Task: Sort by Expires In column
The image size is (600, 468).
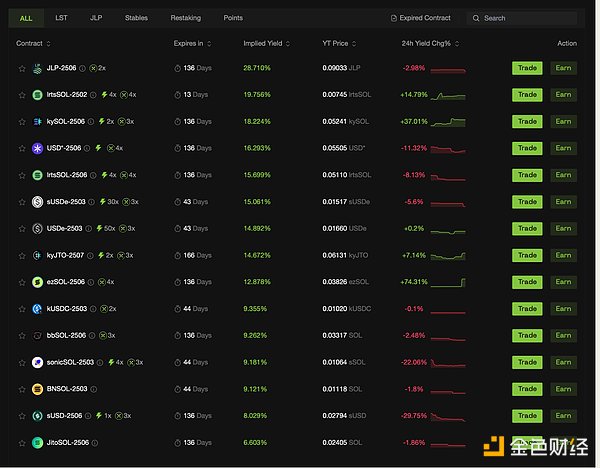Action: click(x=192, y=44)
